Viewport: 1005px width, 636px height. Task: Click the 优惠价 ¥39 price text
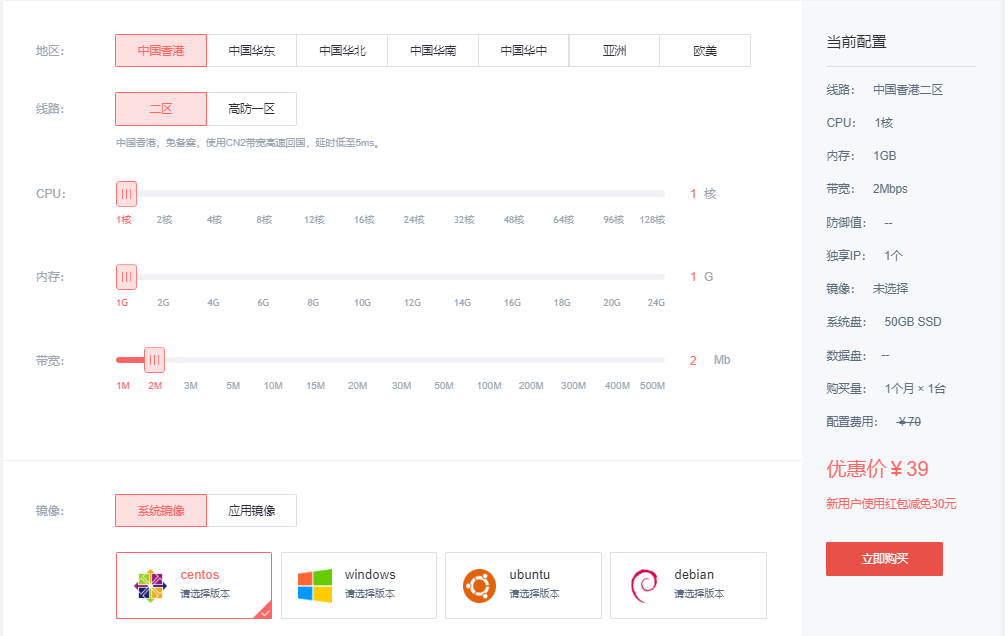pos(877,469)
